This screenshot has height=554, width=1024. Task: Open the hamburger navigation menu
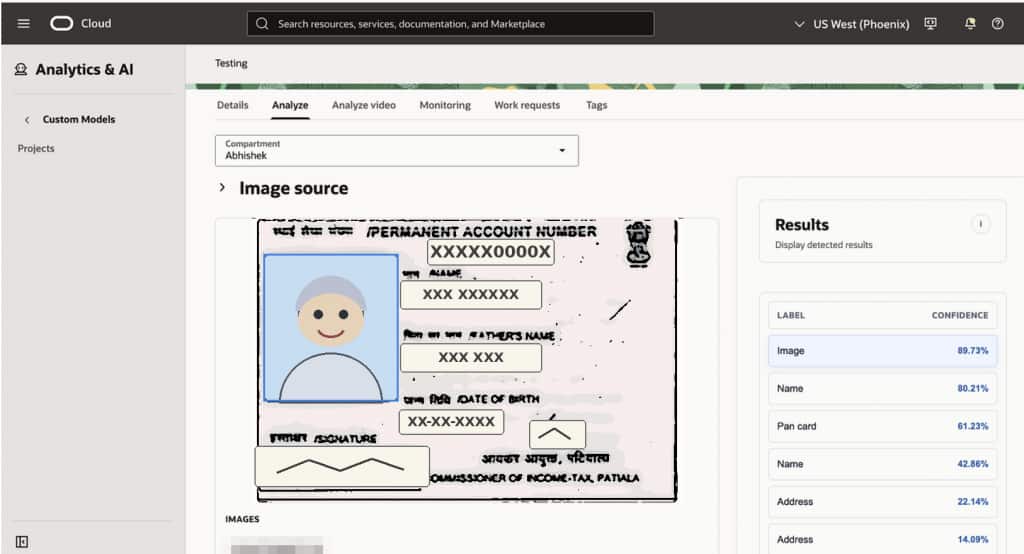pos(24,24)
